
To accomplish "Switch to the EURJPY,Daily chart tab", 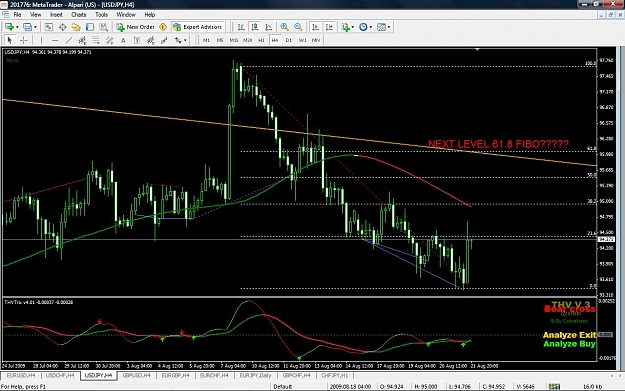I will coord(255,375).
